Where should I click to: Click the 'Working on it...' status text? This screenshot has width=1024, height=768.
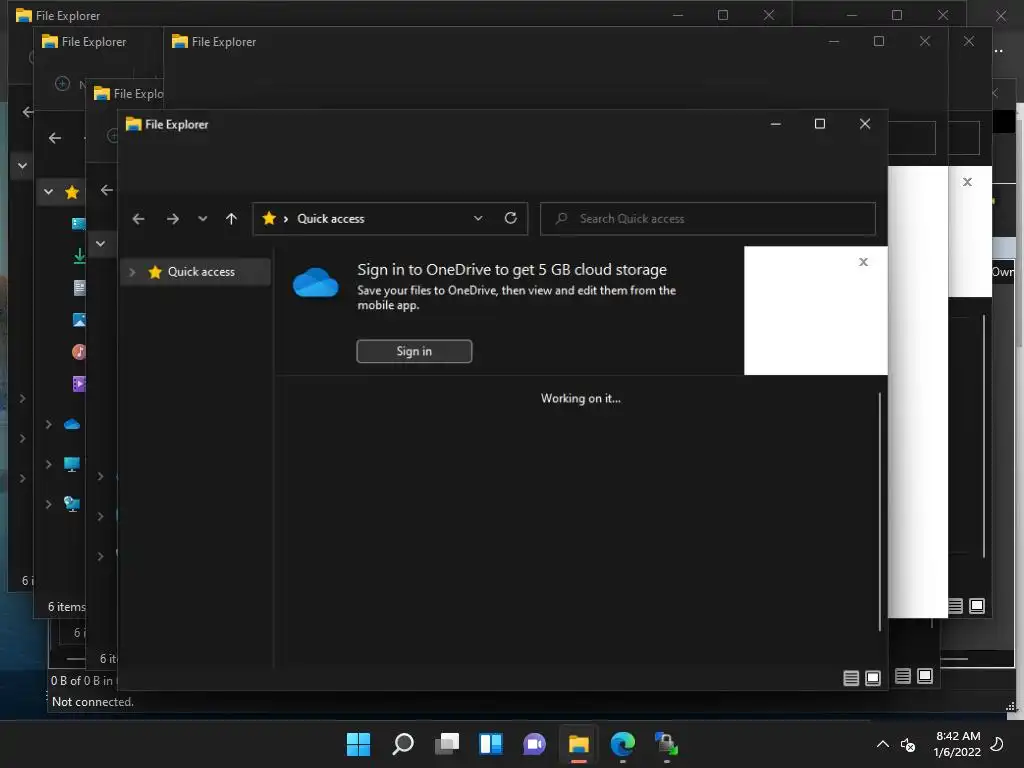tap(581, 398)
